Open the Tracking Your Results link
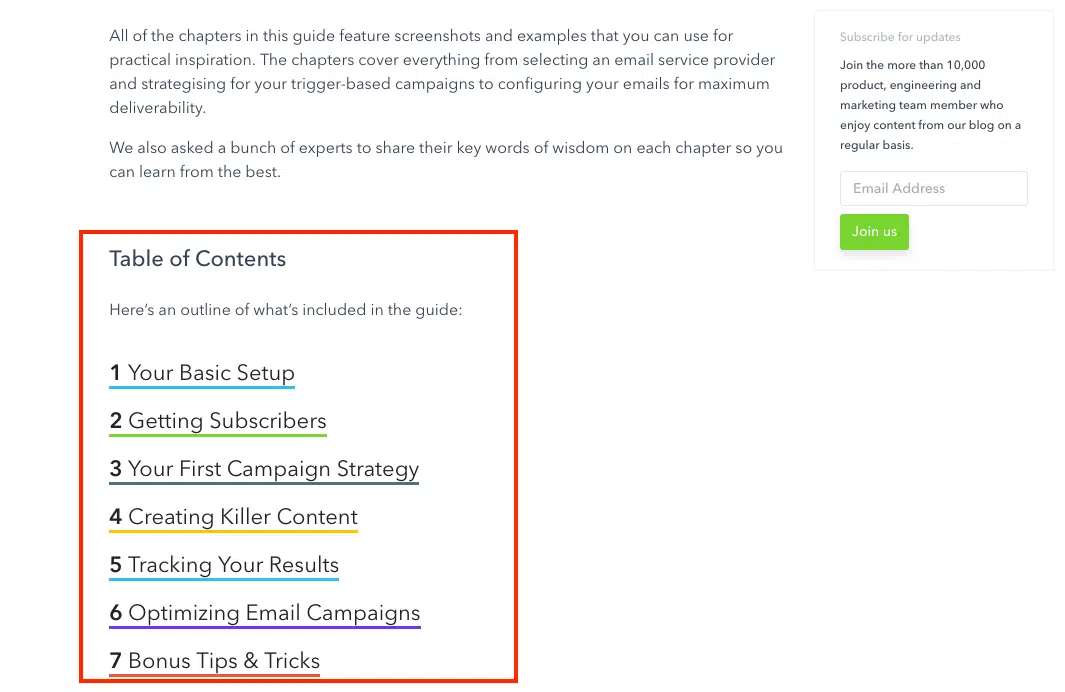This screenshot has height=692, width=1065. click(224, 565)
